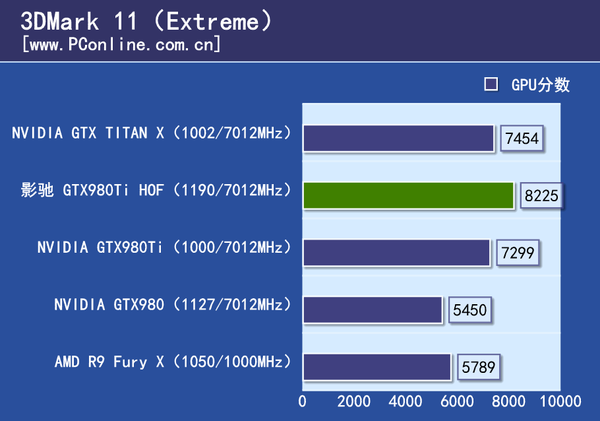Click the 影驰 GTX980Ti HOF row label
The height and width of the screenshot is (421, 600).
(156, 190)
